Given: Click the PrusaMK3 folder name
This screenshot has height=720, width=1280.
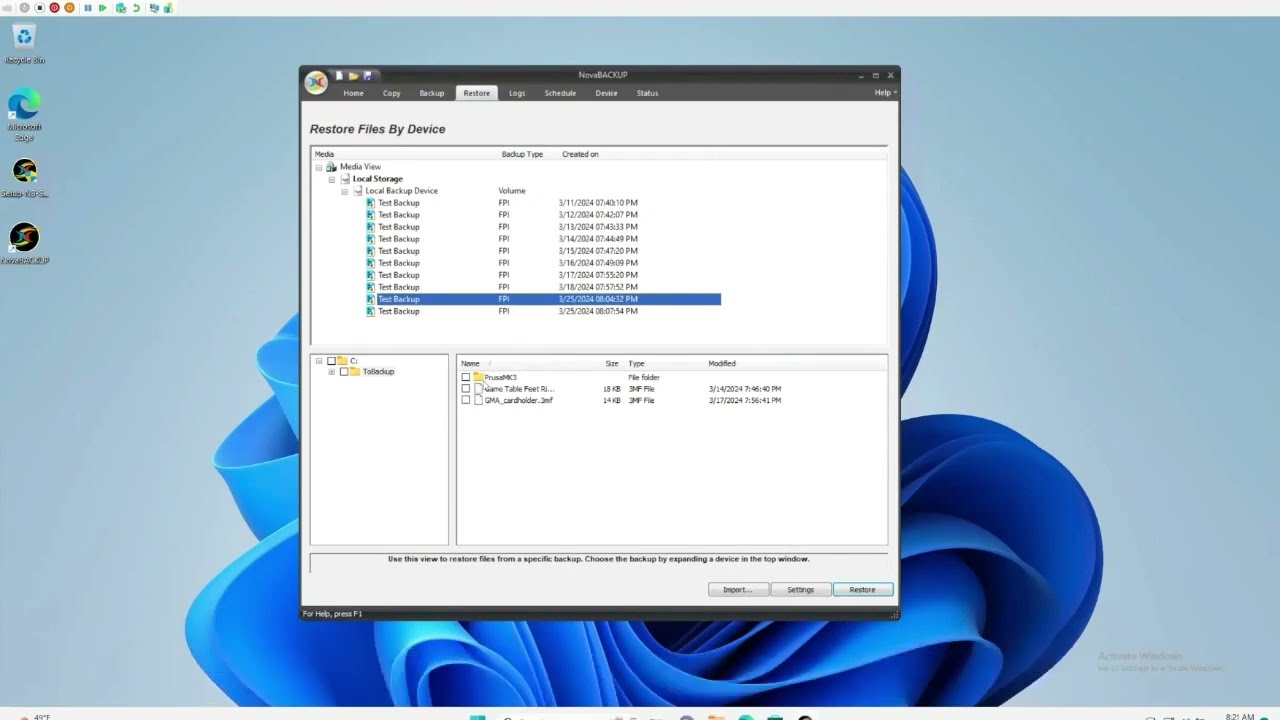Looking at the screenshot, I should 500,377.
